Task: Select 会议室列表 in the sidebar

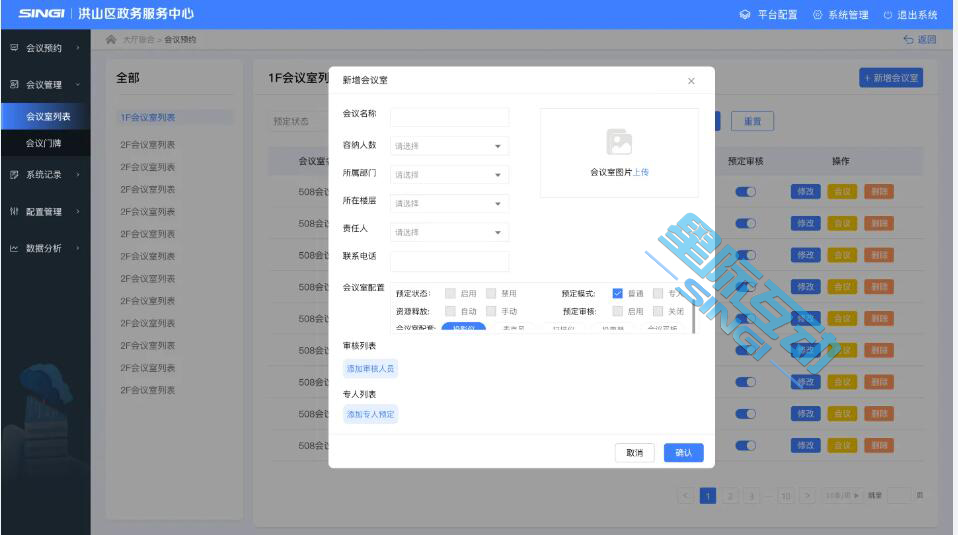Action: pos(48,116)
